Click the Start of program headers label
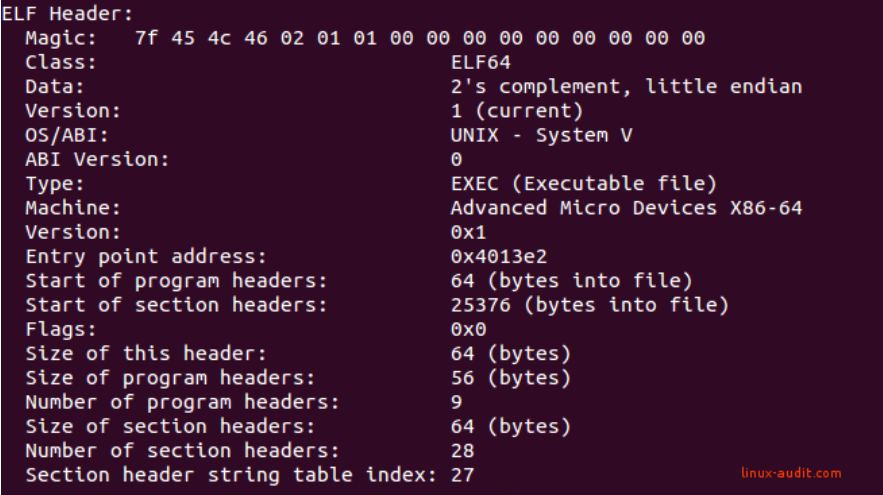883x495 pixels. (176, 280)
